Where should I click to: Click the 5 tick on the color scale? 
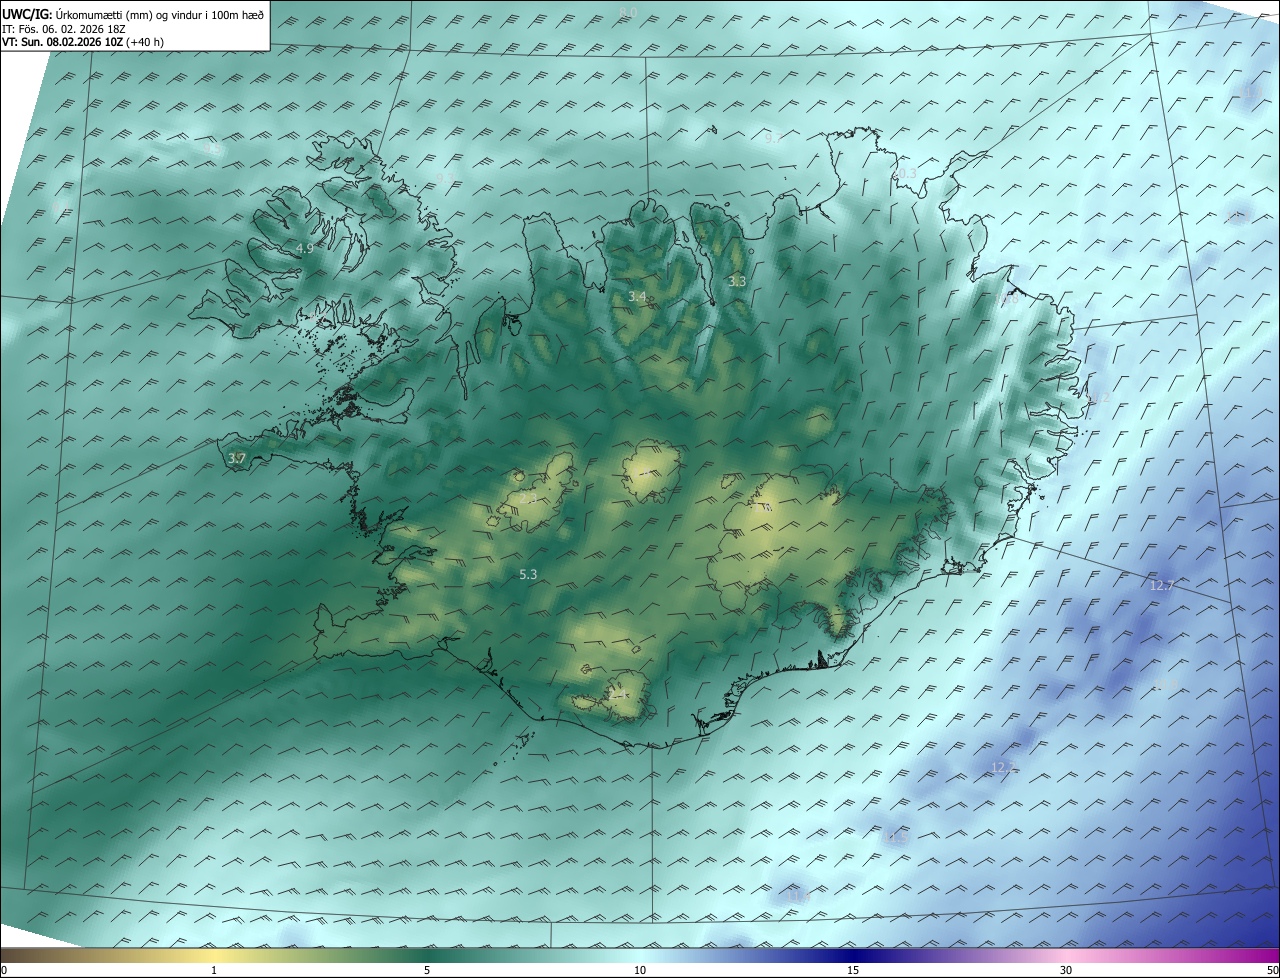point(427,970)
